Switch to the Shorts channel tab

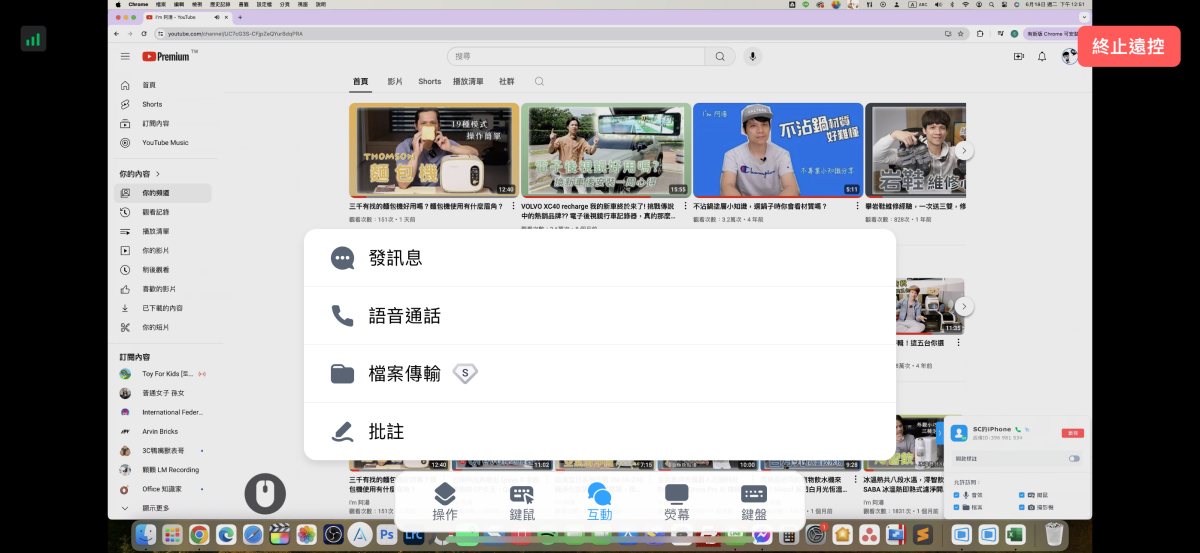pos(430,82)
